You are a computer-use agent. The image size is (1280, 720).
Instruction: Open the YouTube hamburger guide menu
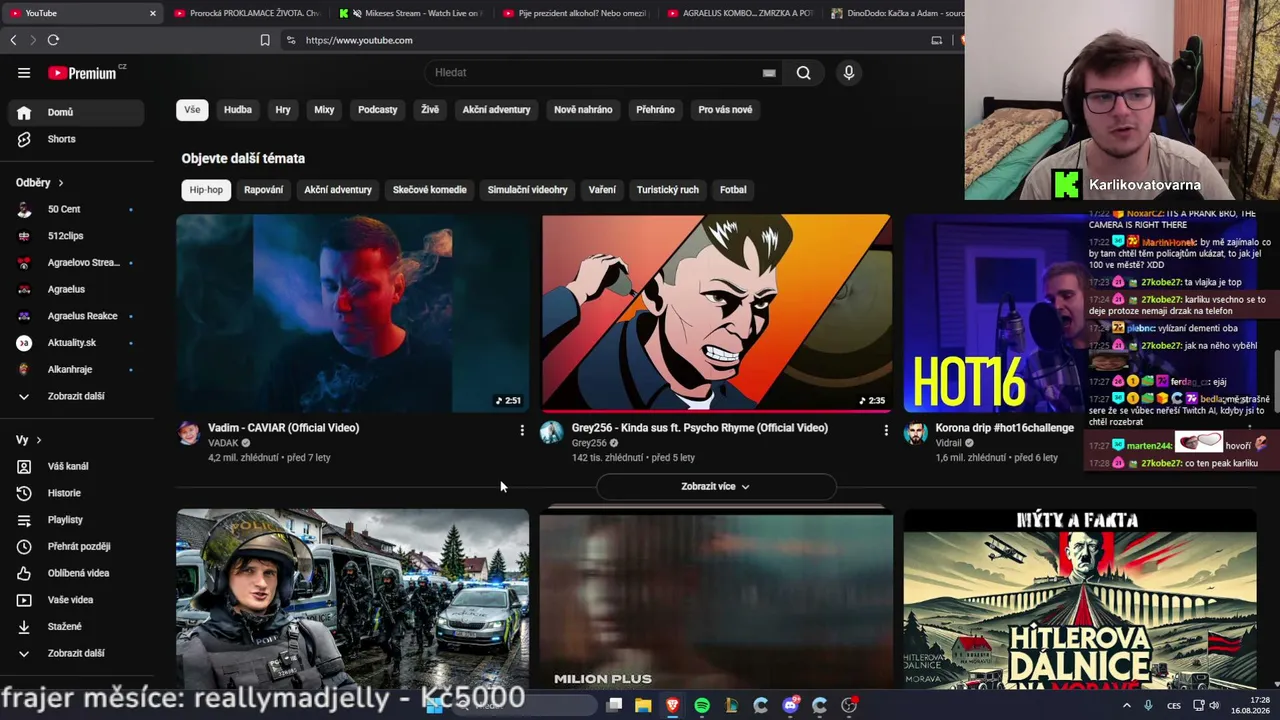[x=24, y=72]
